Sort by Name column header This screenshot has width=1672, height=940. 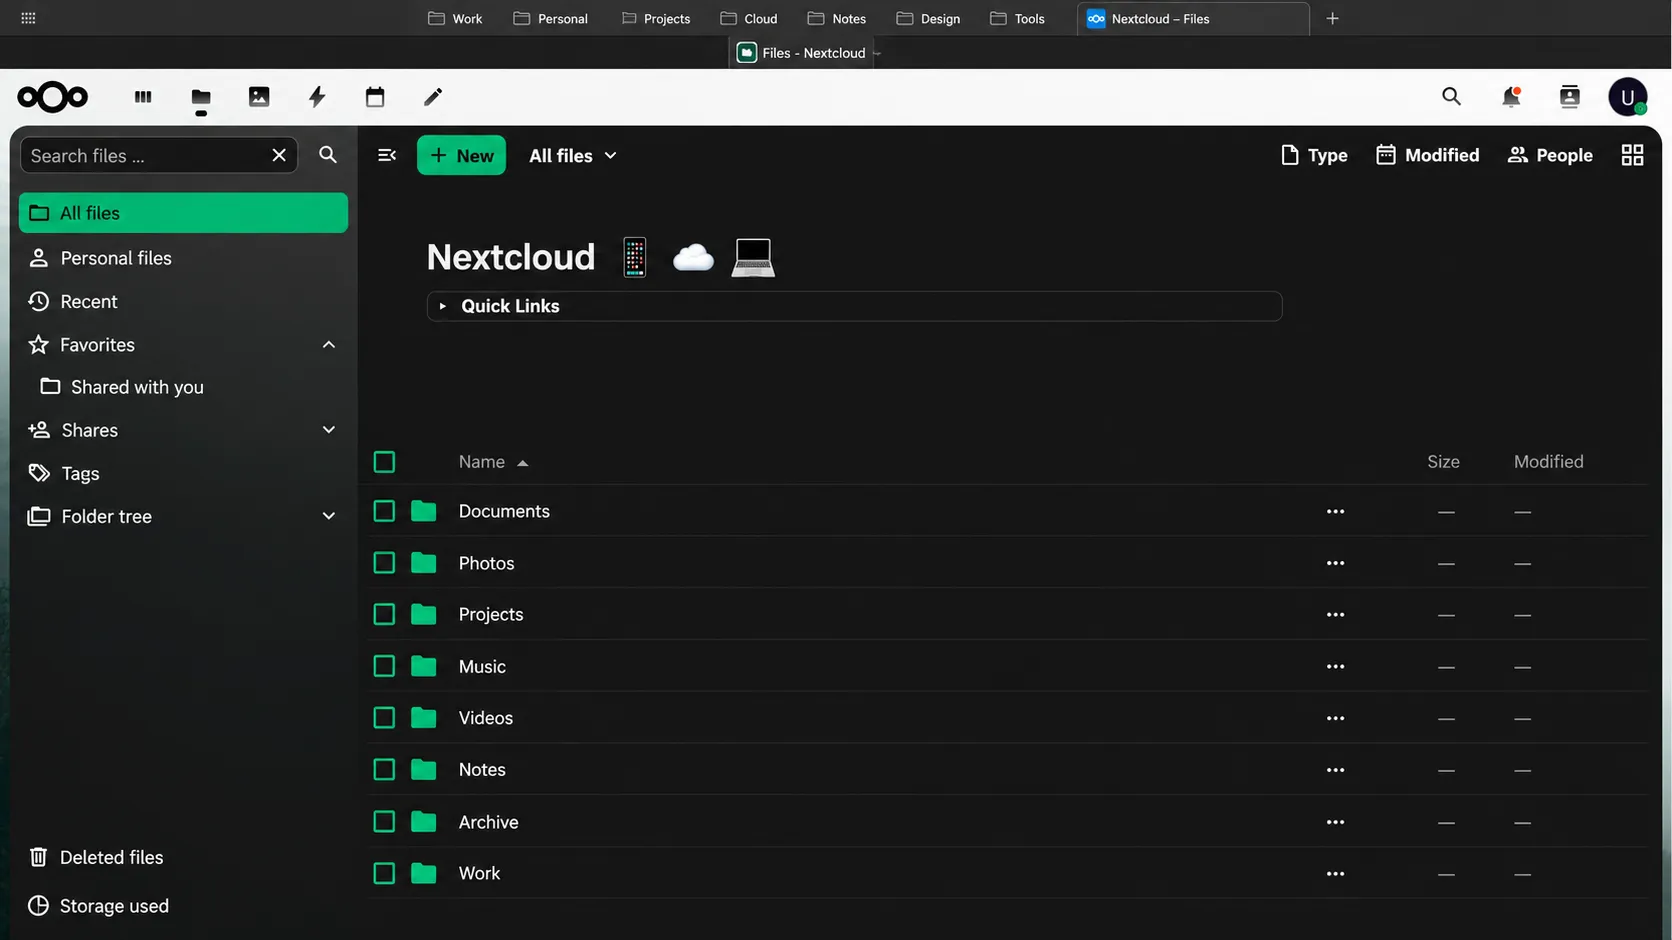(493, 462)
